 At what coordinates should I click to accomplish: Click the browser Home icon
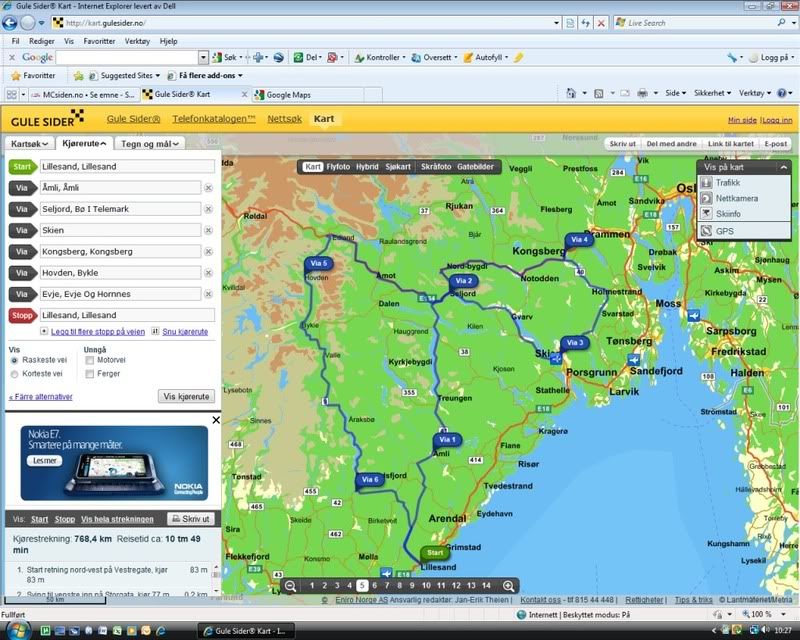571,93
